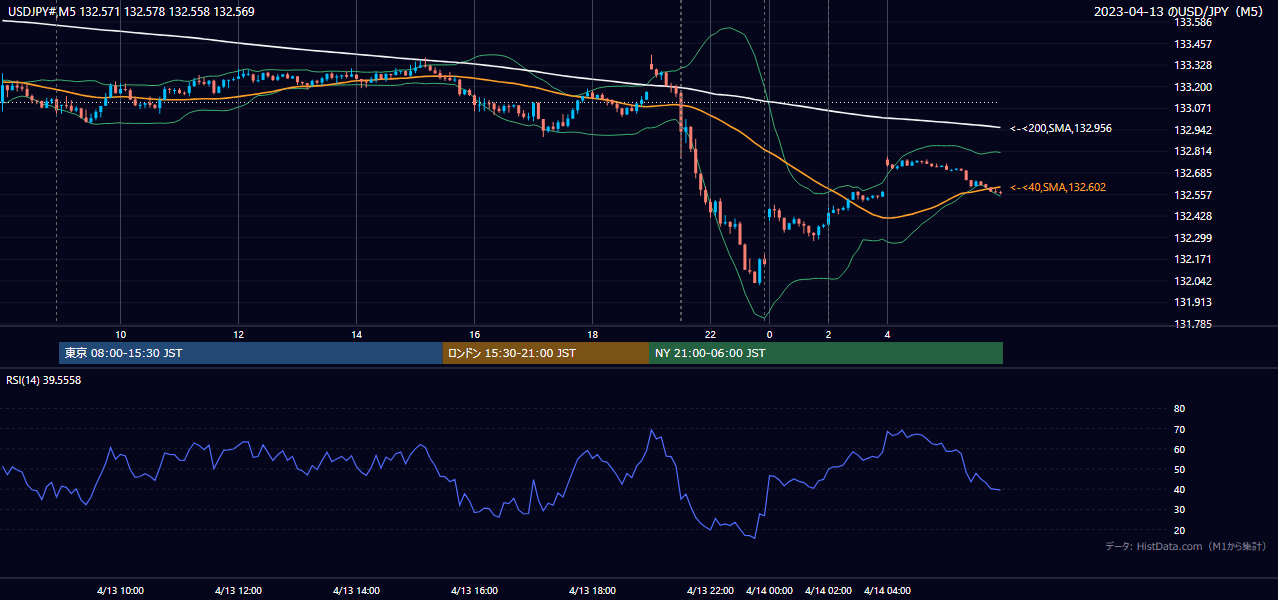The width and height of the screenshot is (1278, 600).
Task: Click RSI axis level 50
Action: 1180,469
